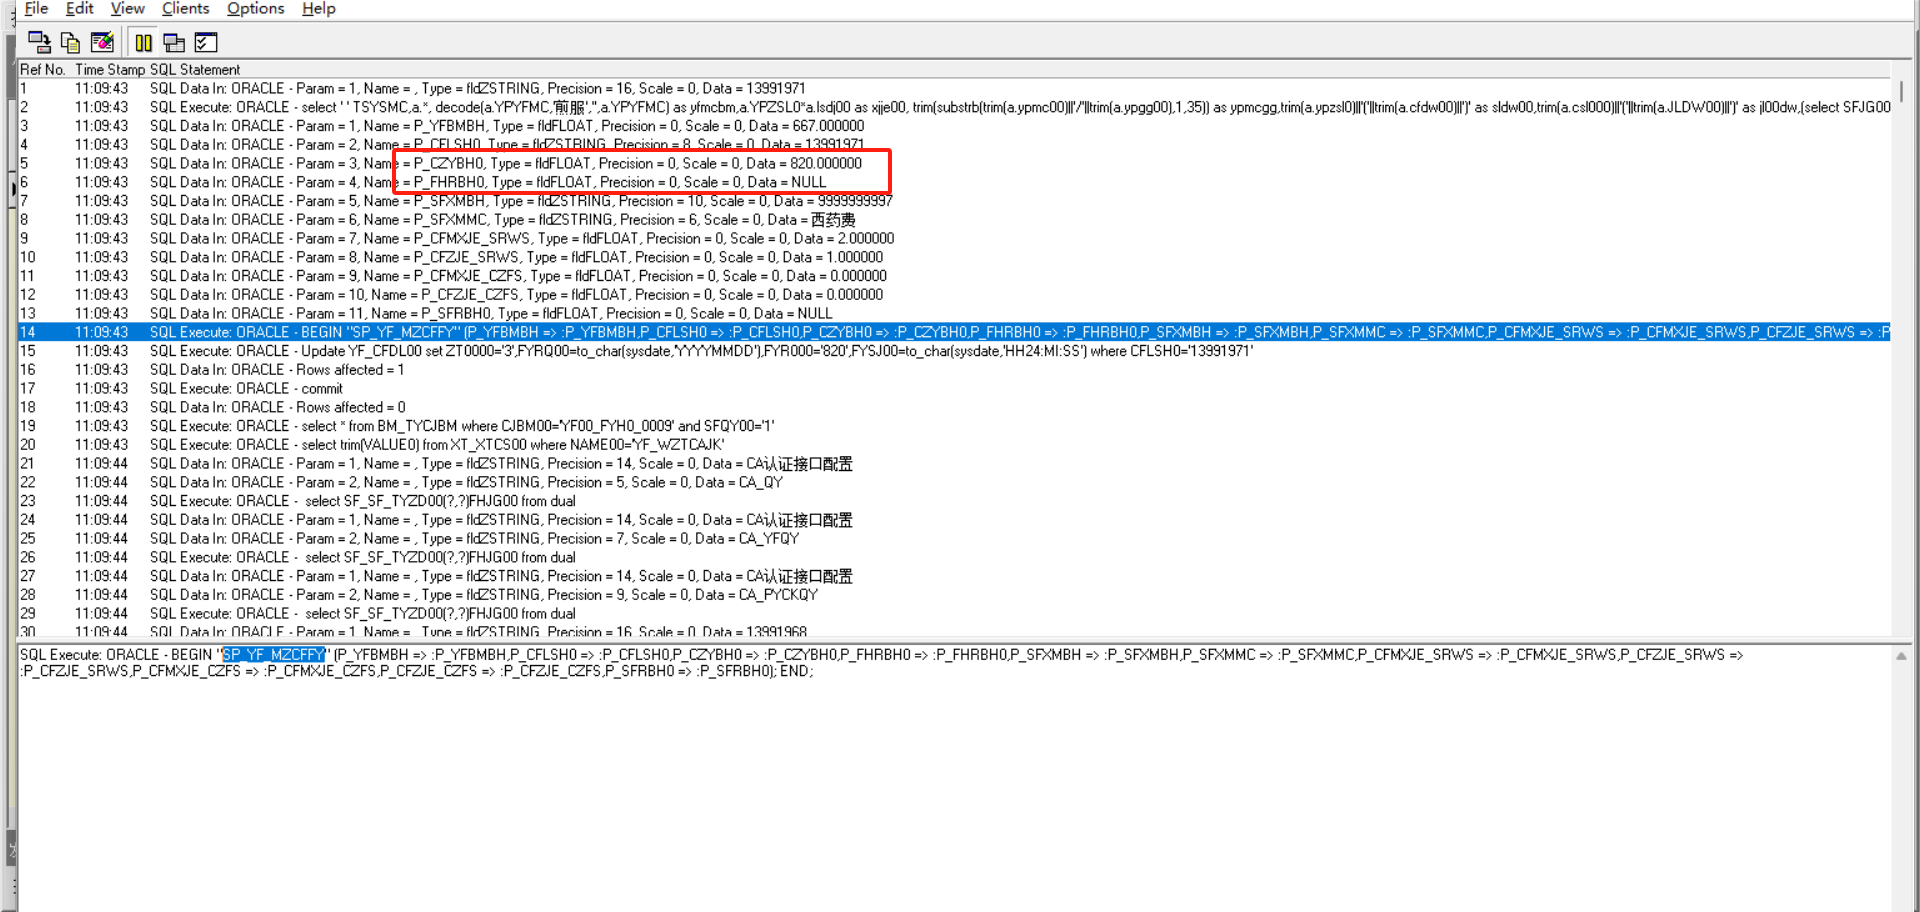This screenshot has height=912, width=1920.
Task: Select the P_CFZJE_CZFS parameter row
Action: (954, 295)
